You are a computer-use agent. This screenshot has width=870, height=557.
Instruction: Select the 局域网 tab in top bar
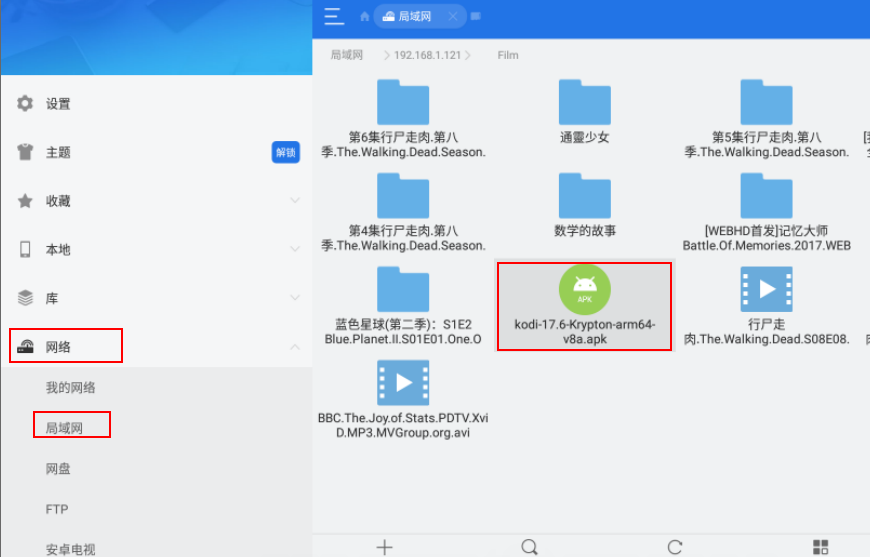[419, 17]
